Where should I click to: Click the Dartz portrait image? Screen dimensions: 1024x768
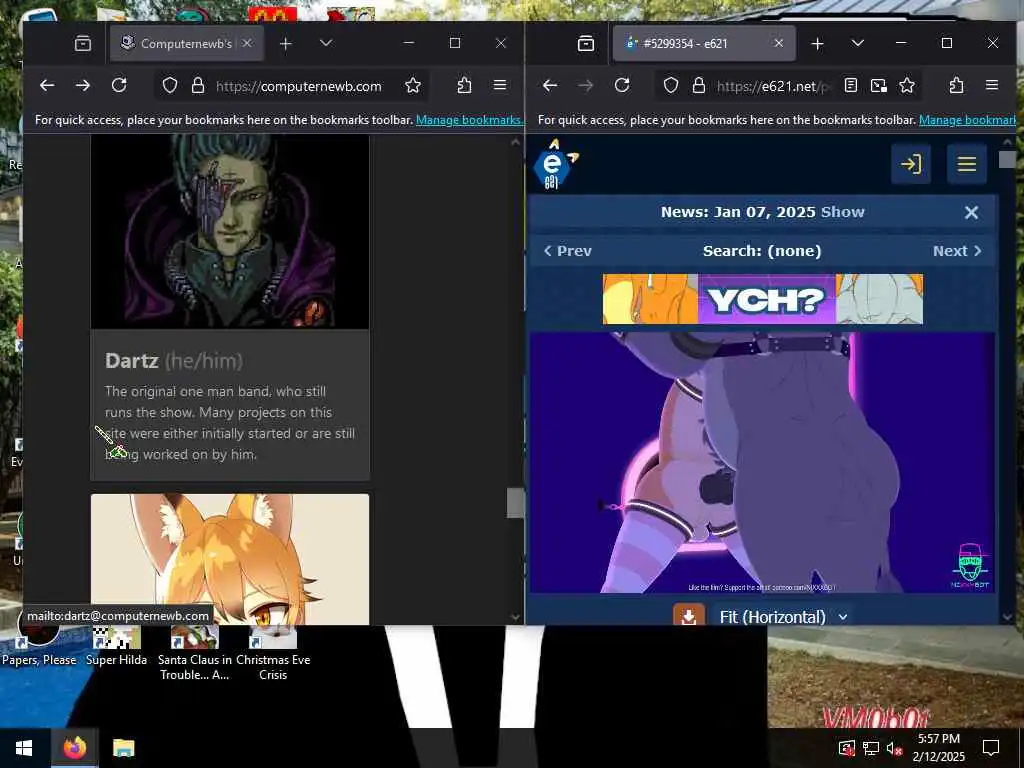[x=230, y=231]
